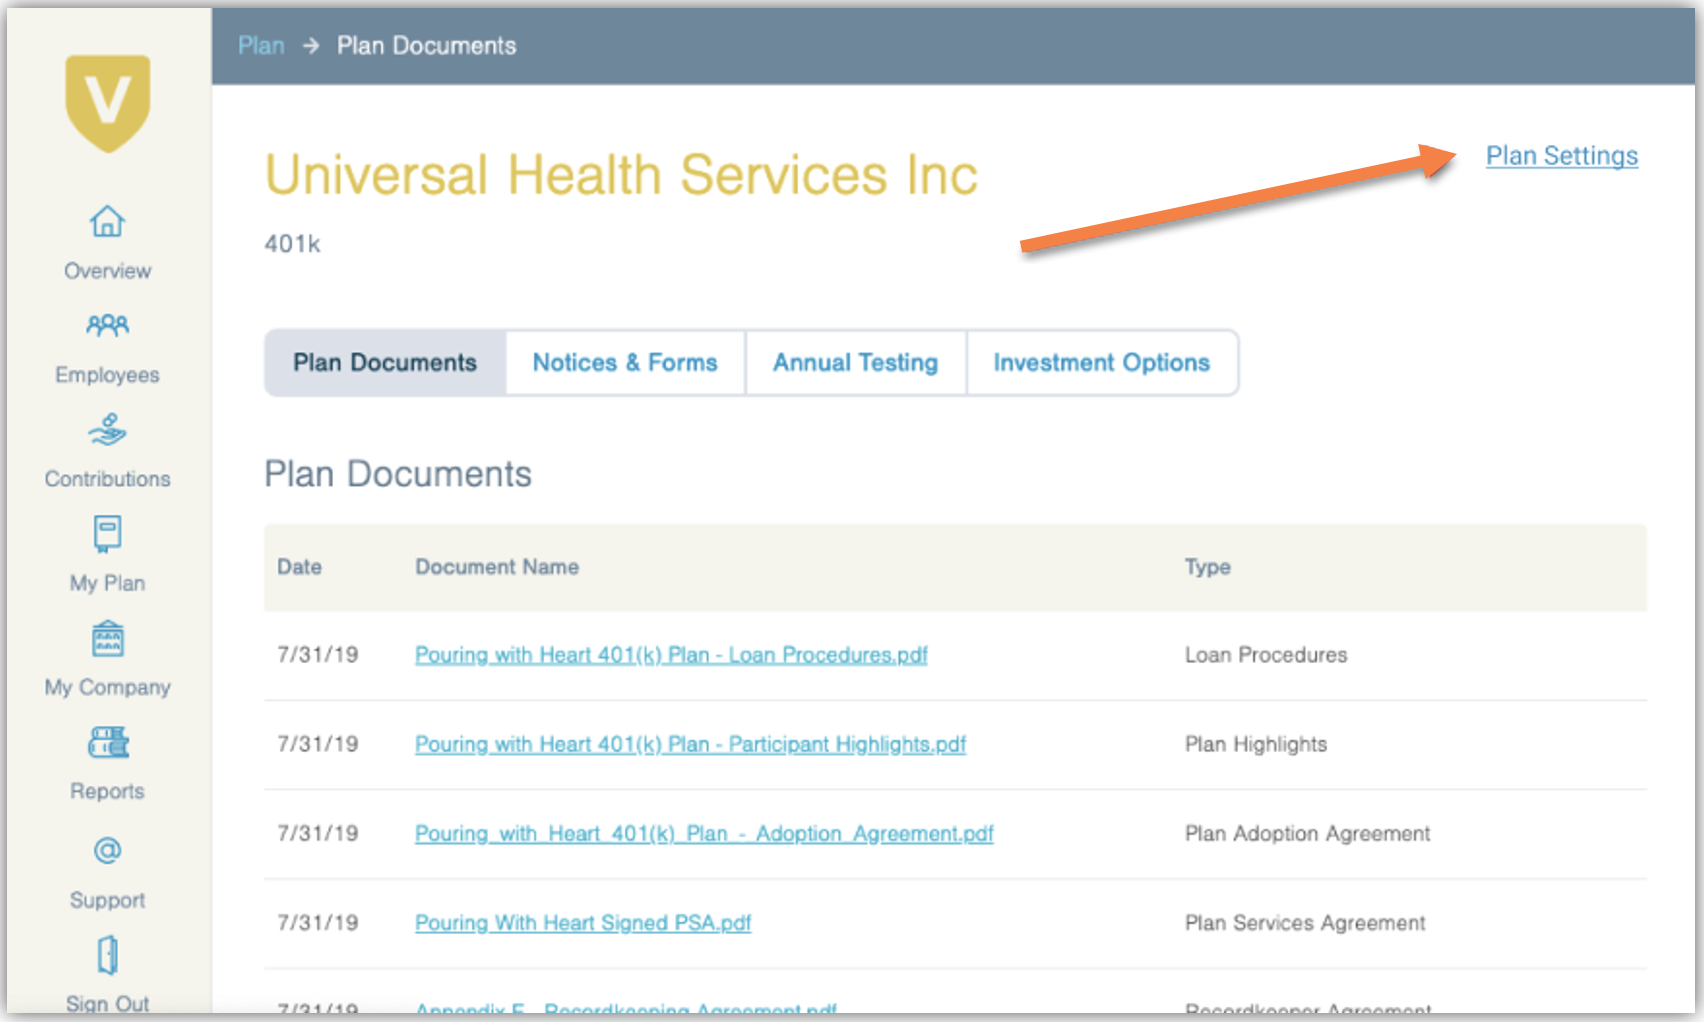Click the date in the Adoption Agreement row

[318, 834]
